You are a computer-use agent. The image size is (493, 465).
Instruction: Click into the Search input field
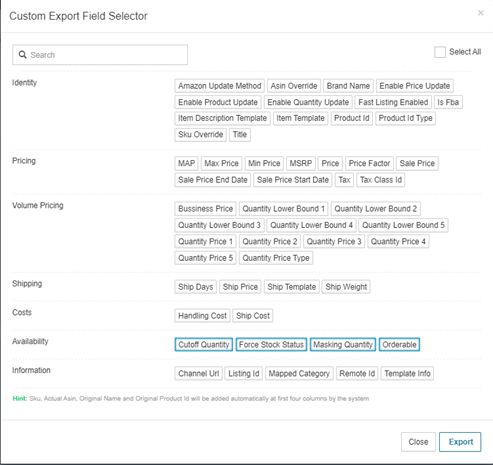100,55
